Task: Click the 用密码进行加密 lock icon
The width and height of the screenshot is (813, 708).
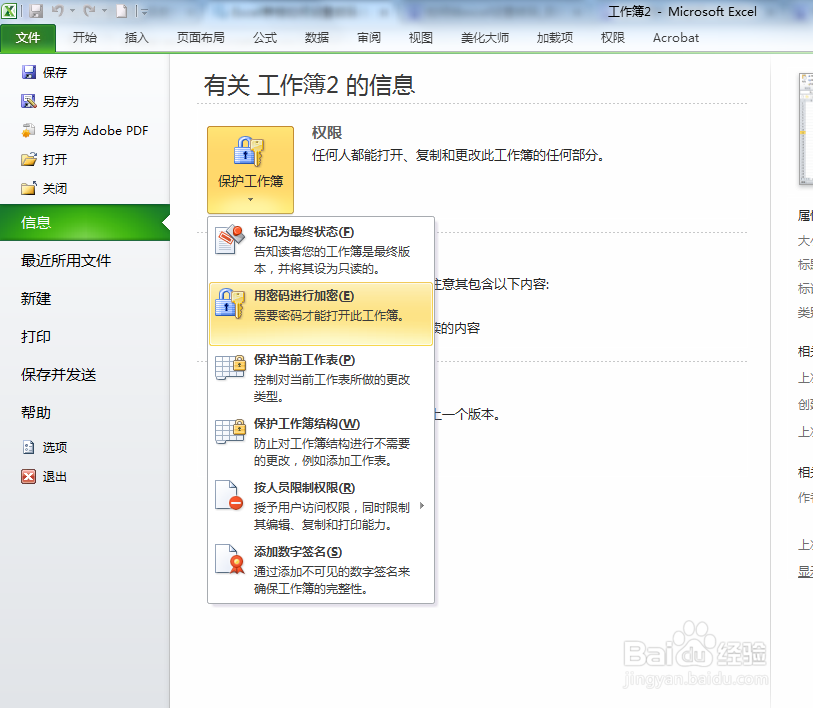Action: point(230,303)
